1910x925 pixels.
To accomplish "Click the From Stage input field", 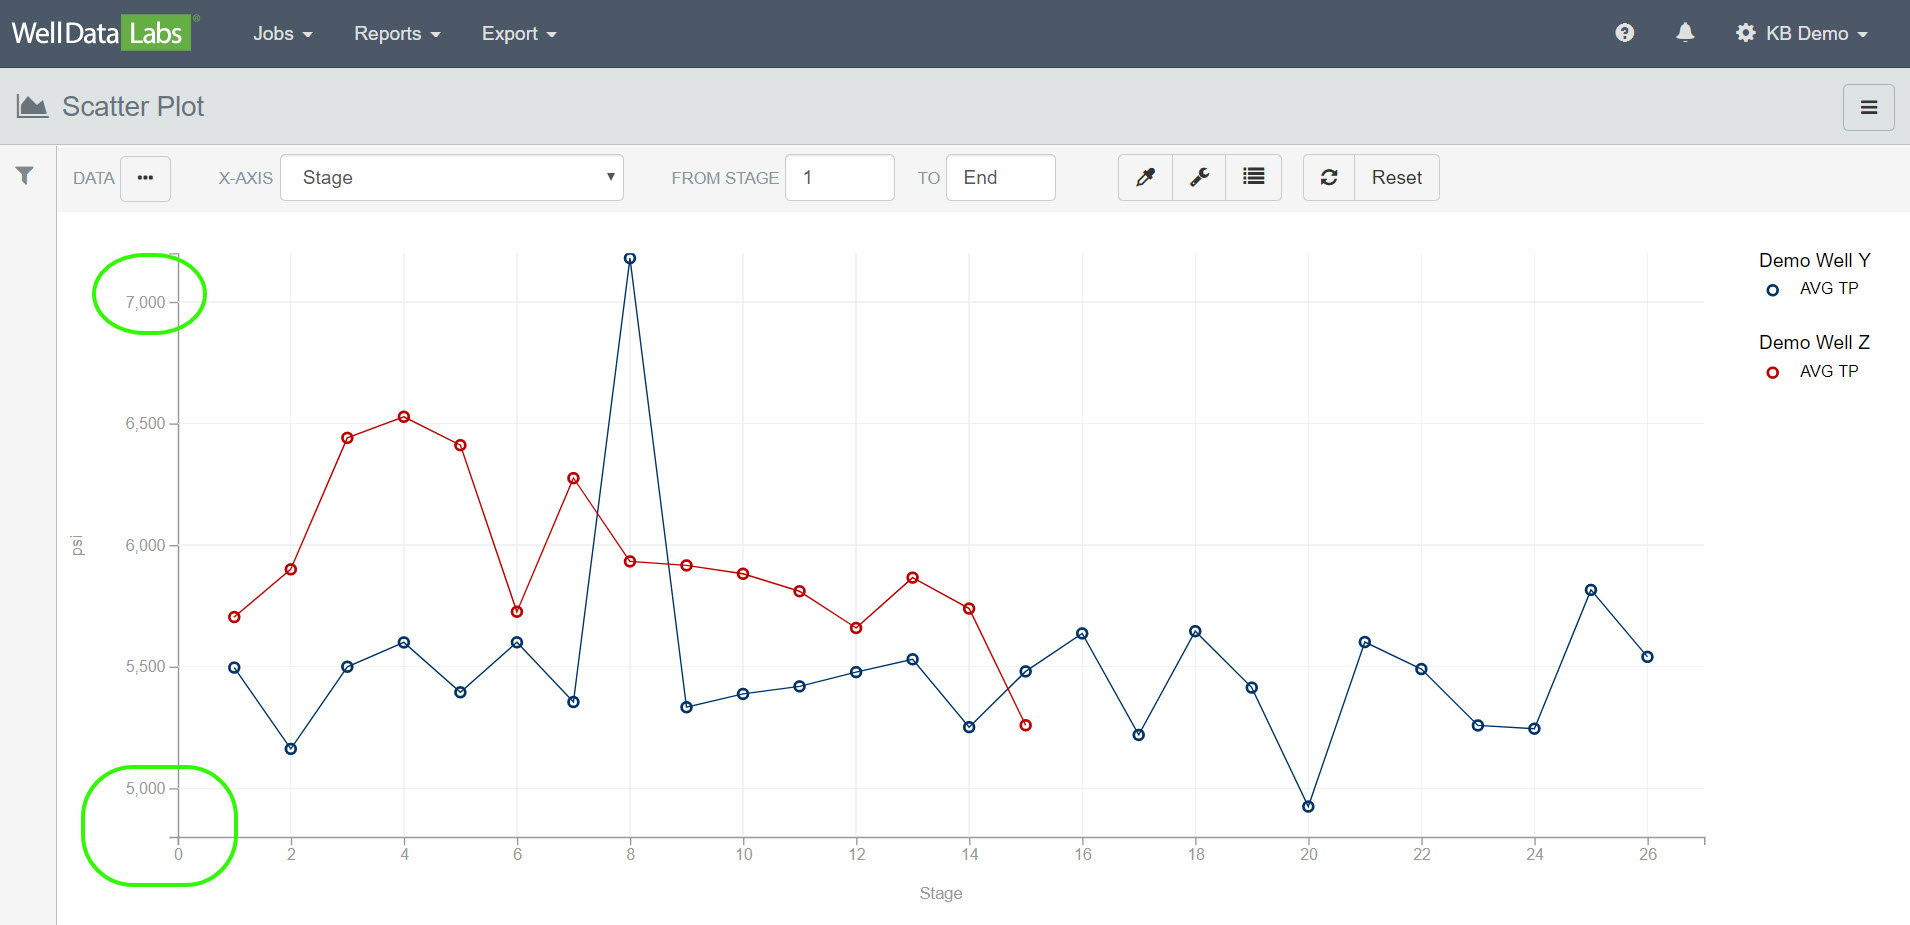I will point(839,178).
